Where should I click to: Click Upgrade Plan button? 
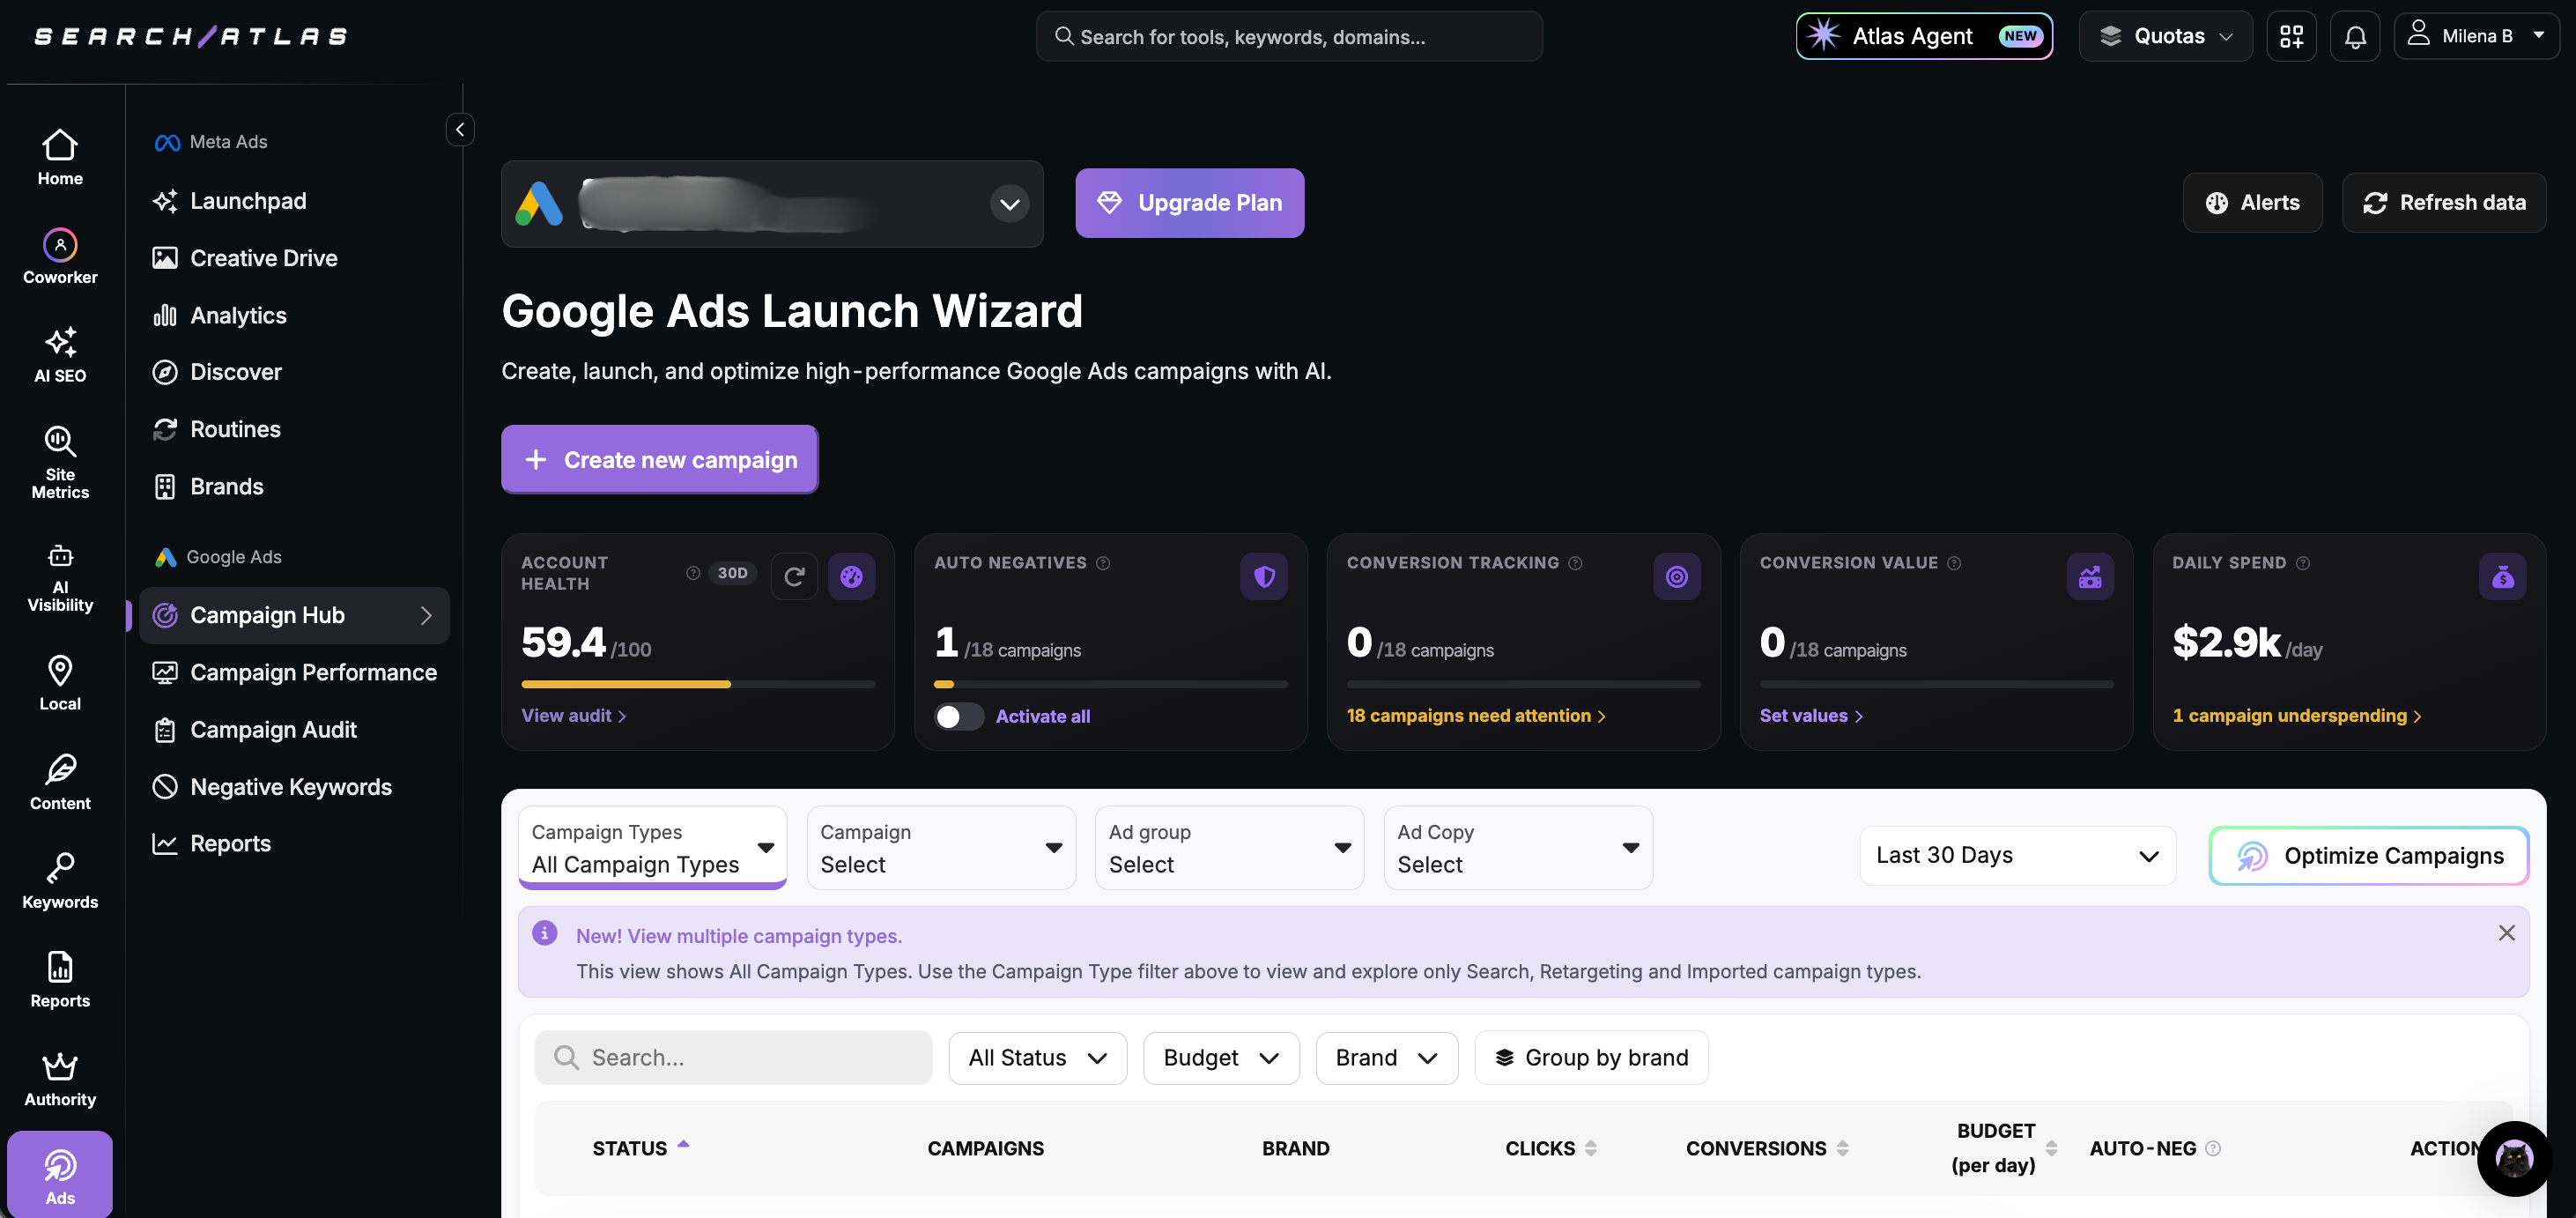pos(1189,203)
